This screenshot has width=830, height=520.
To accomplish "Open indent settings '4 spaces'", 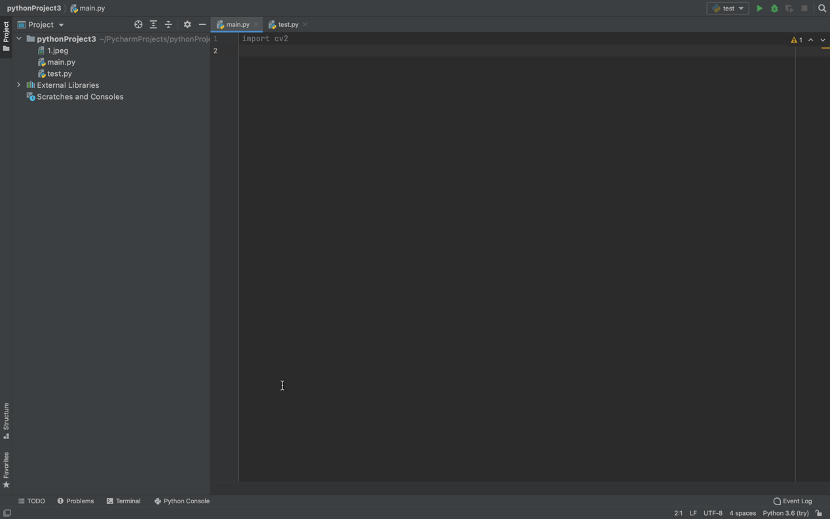I will [x=743, y=513].
